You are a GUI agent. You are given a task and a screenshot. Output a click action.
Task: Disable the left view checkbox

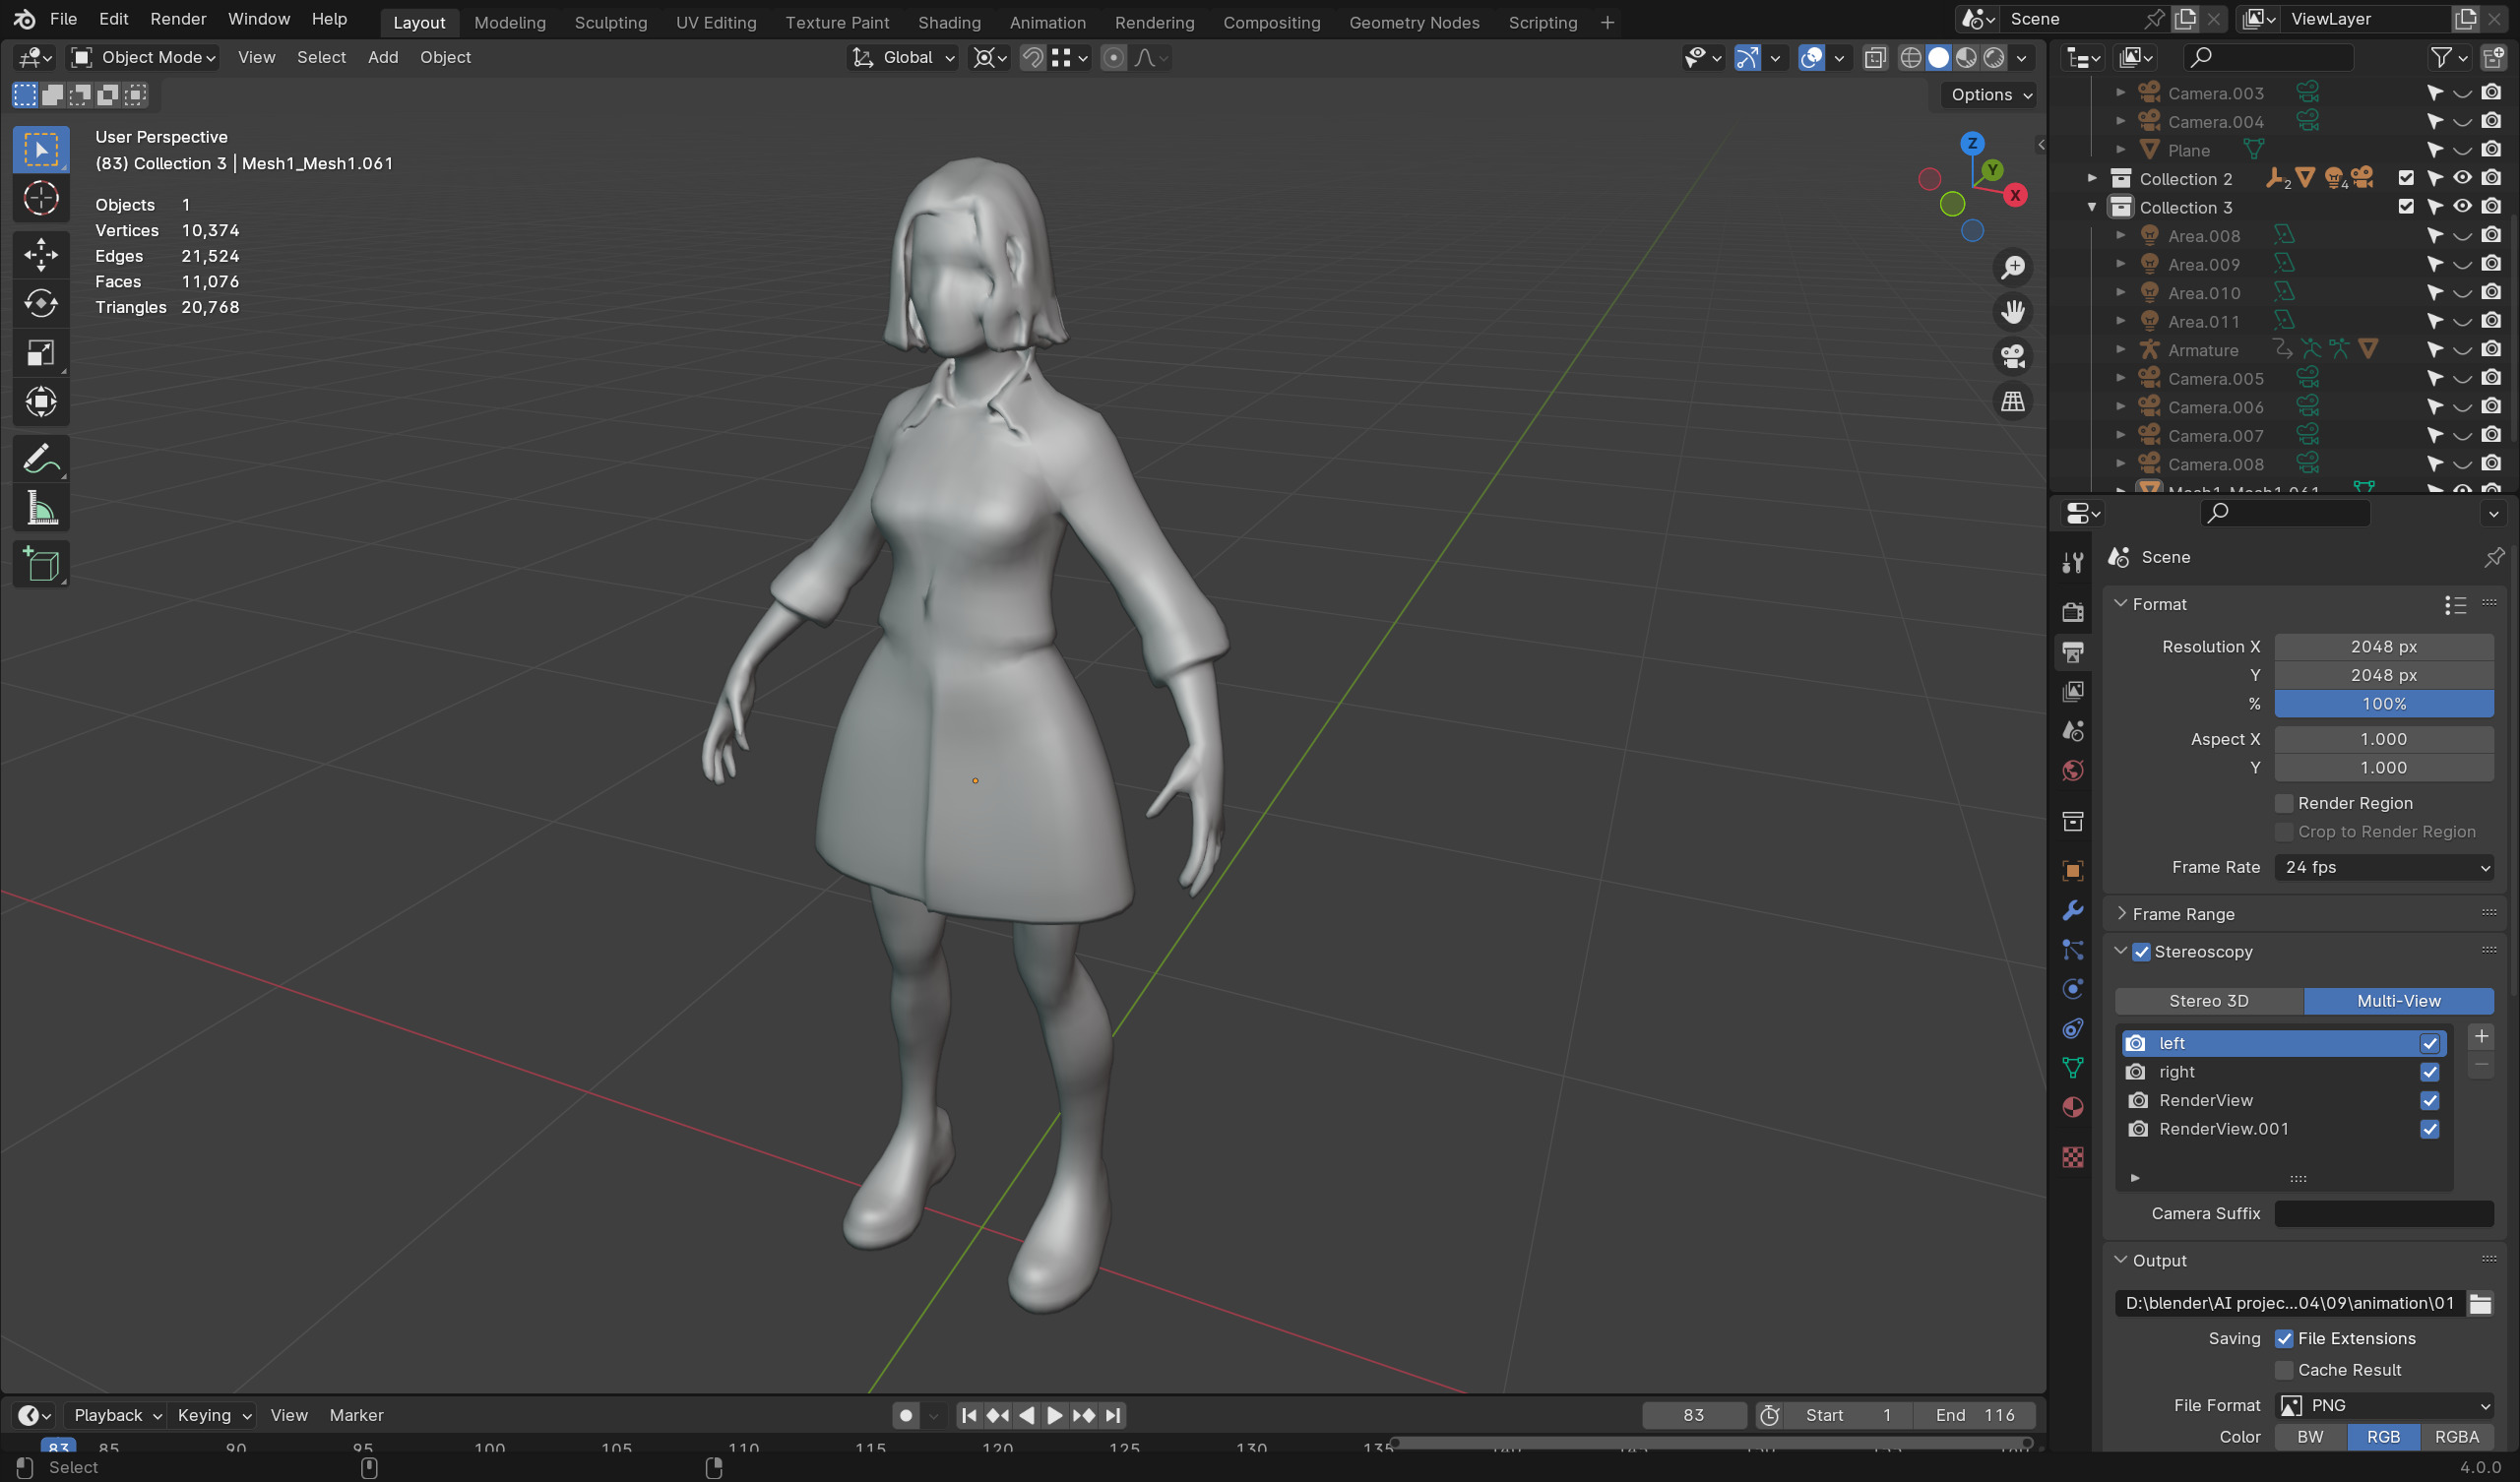(x=2429, y=1044)
